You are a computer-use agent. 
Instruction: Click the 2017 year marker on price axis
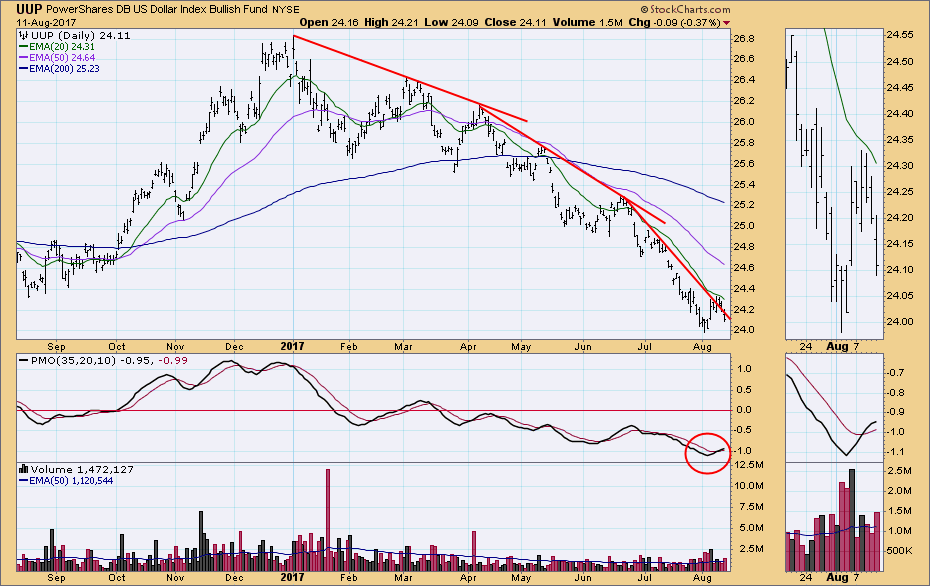pyautogui.click(x=292, y=346)
